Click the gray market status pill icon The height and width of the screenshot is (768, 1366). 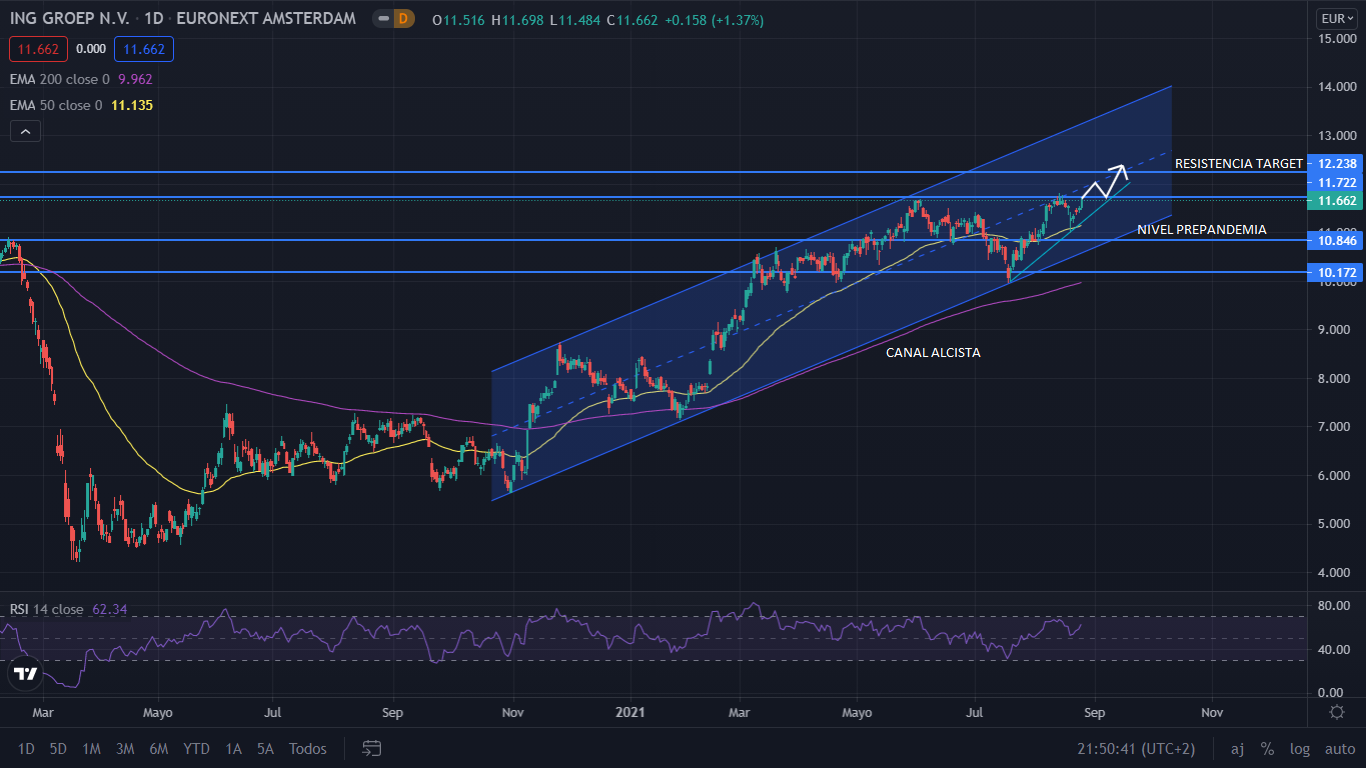pyautogui.click(x=382, y=19)
